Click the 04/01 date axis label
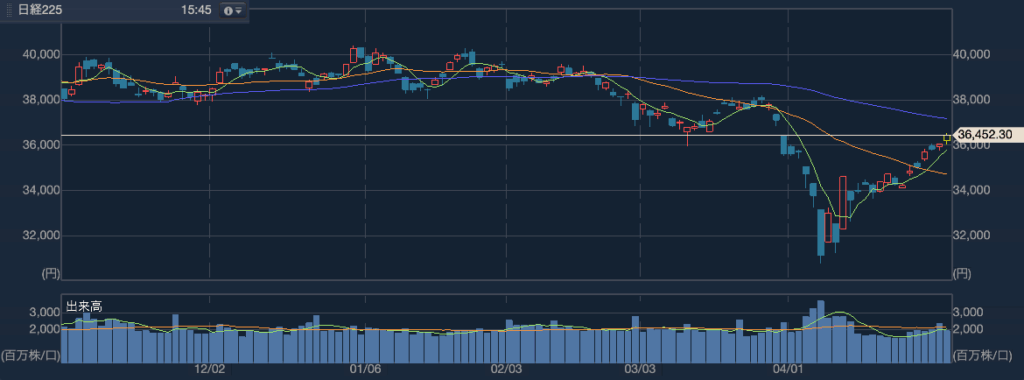This screenshot has width=1024, height=380. 788,370
